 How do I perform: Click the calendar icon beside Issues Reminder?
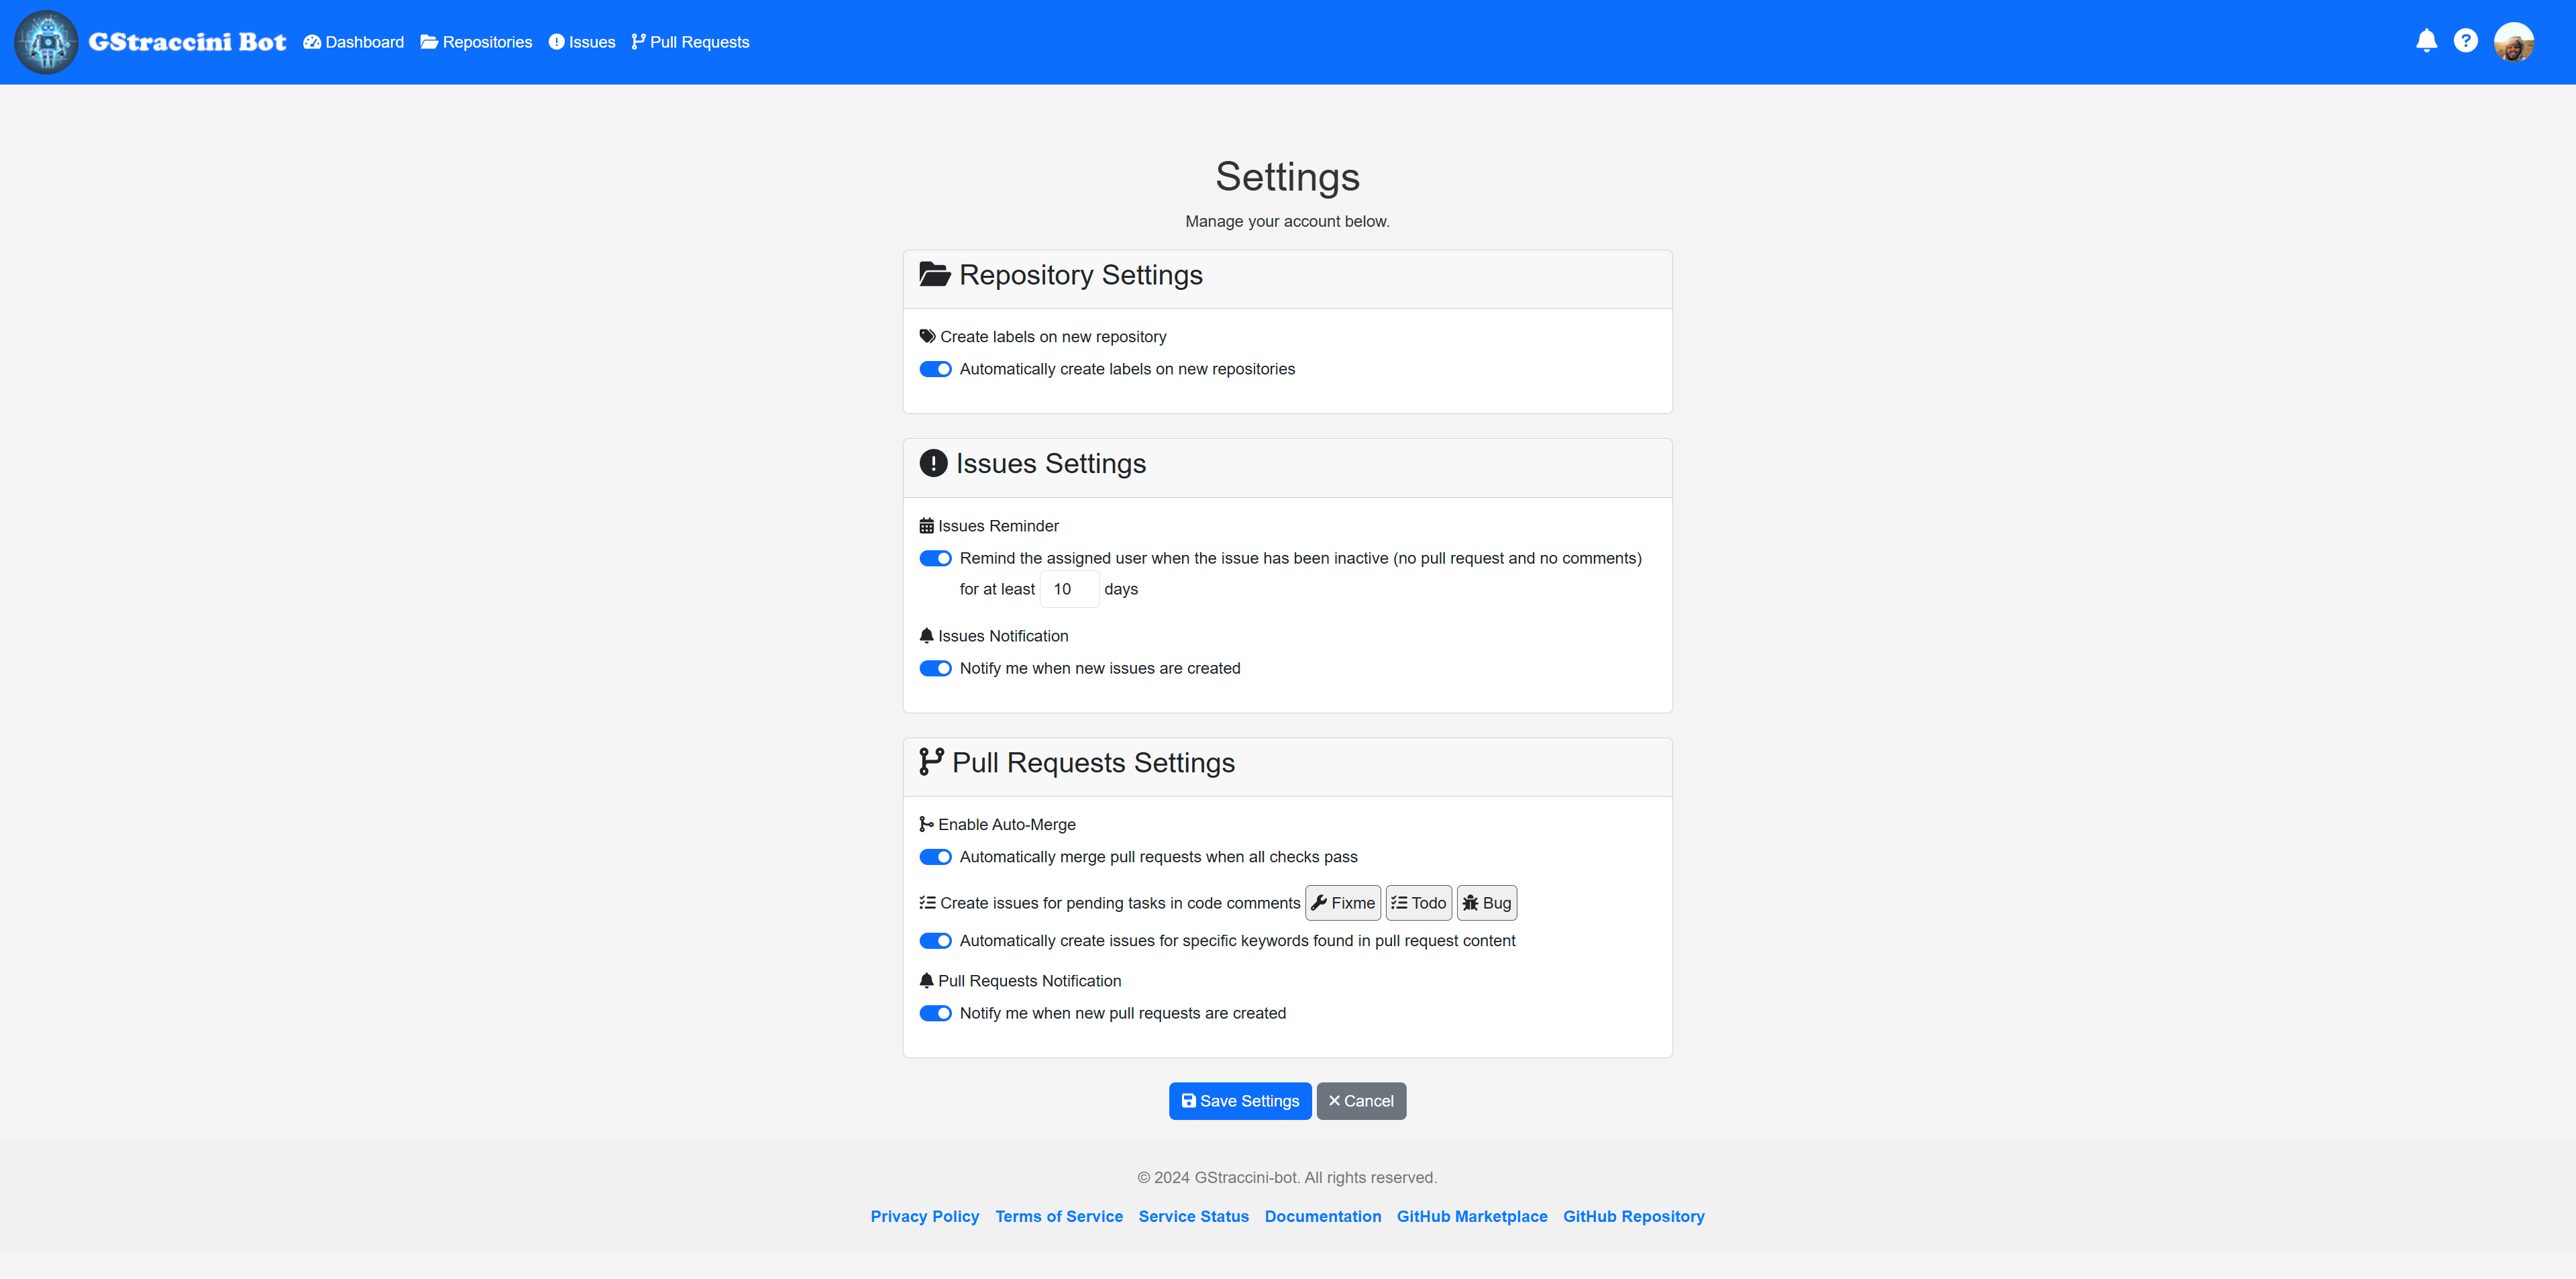click(x=926, y=526)
